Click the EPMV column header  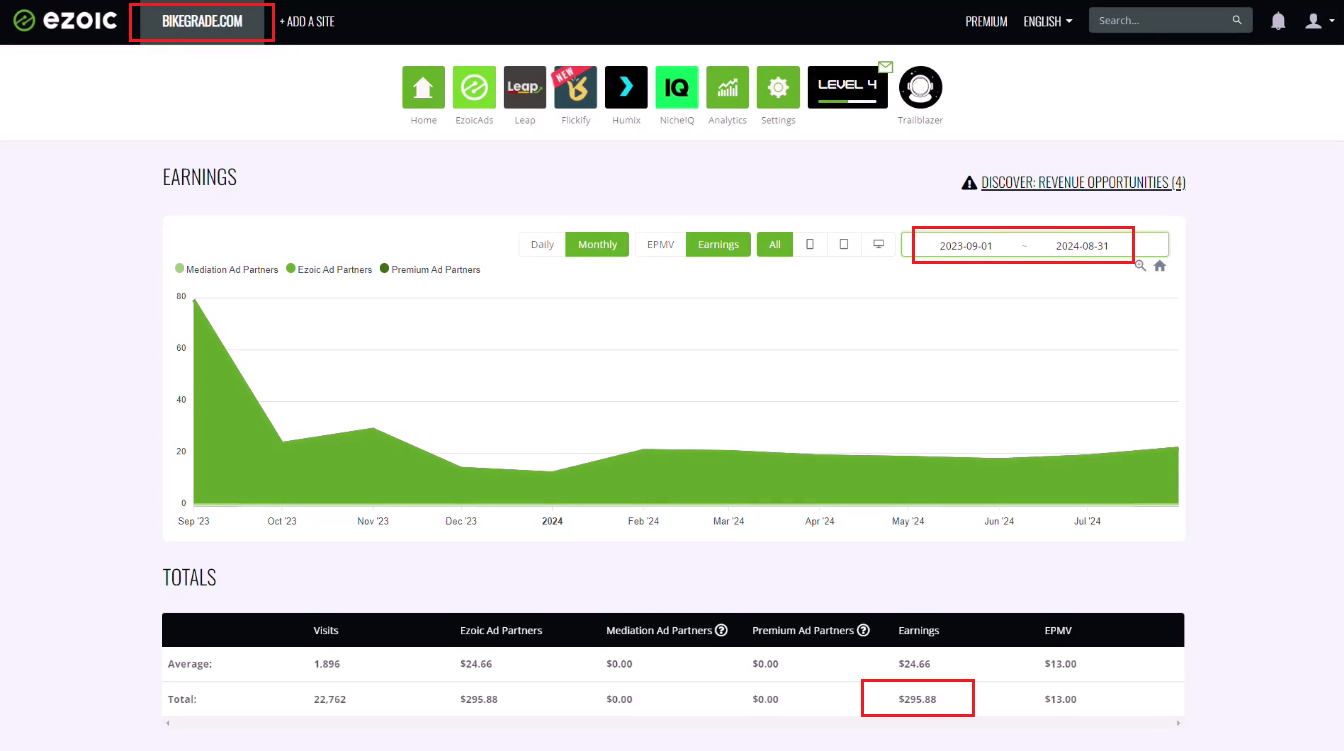1059,630
